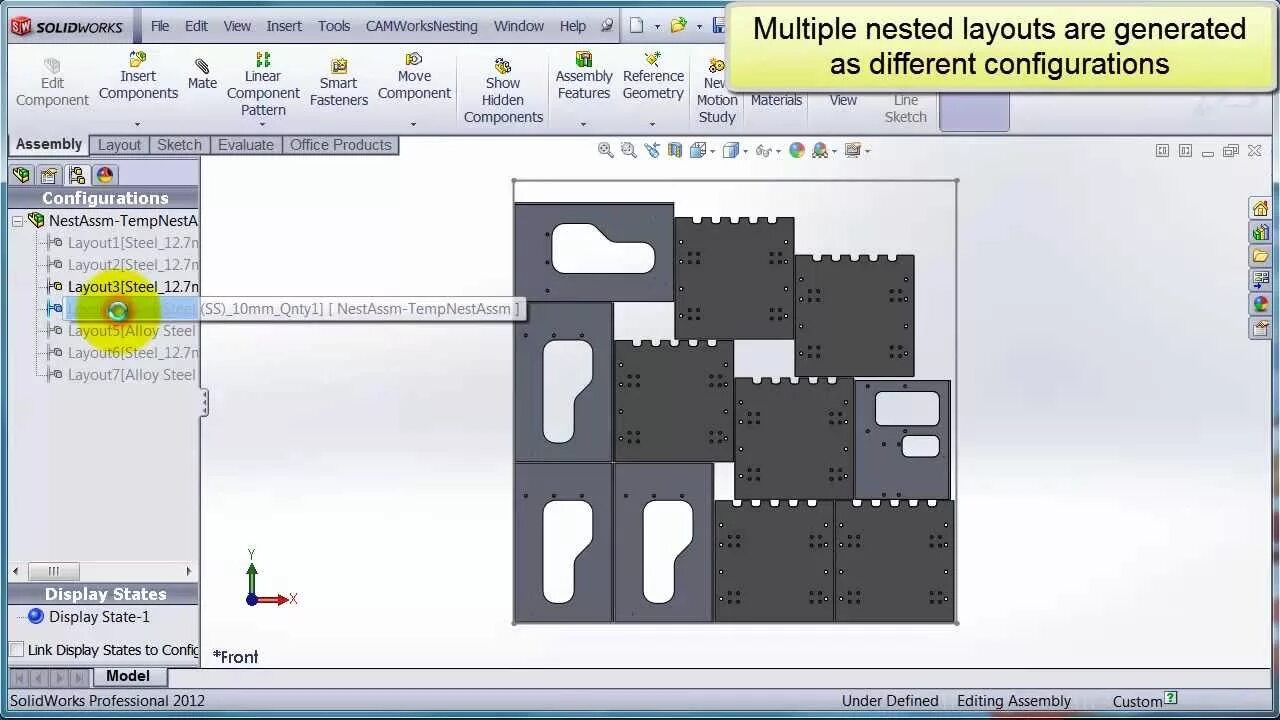Click the Zoom to Area icon

coord(628,150)
